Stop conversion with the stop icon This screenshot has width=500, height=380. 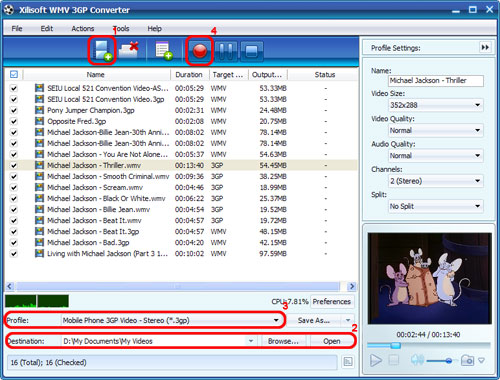251,51
